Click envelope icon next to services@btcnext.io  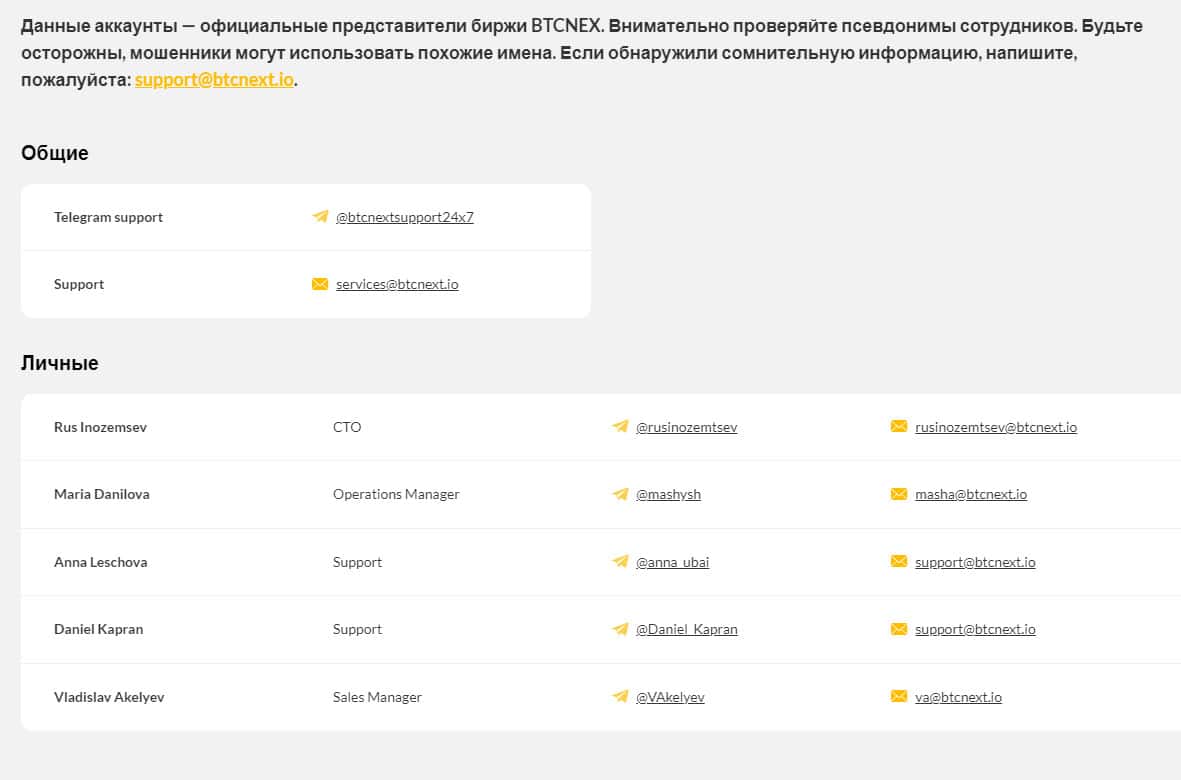320,284
